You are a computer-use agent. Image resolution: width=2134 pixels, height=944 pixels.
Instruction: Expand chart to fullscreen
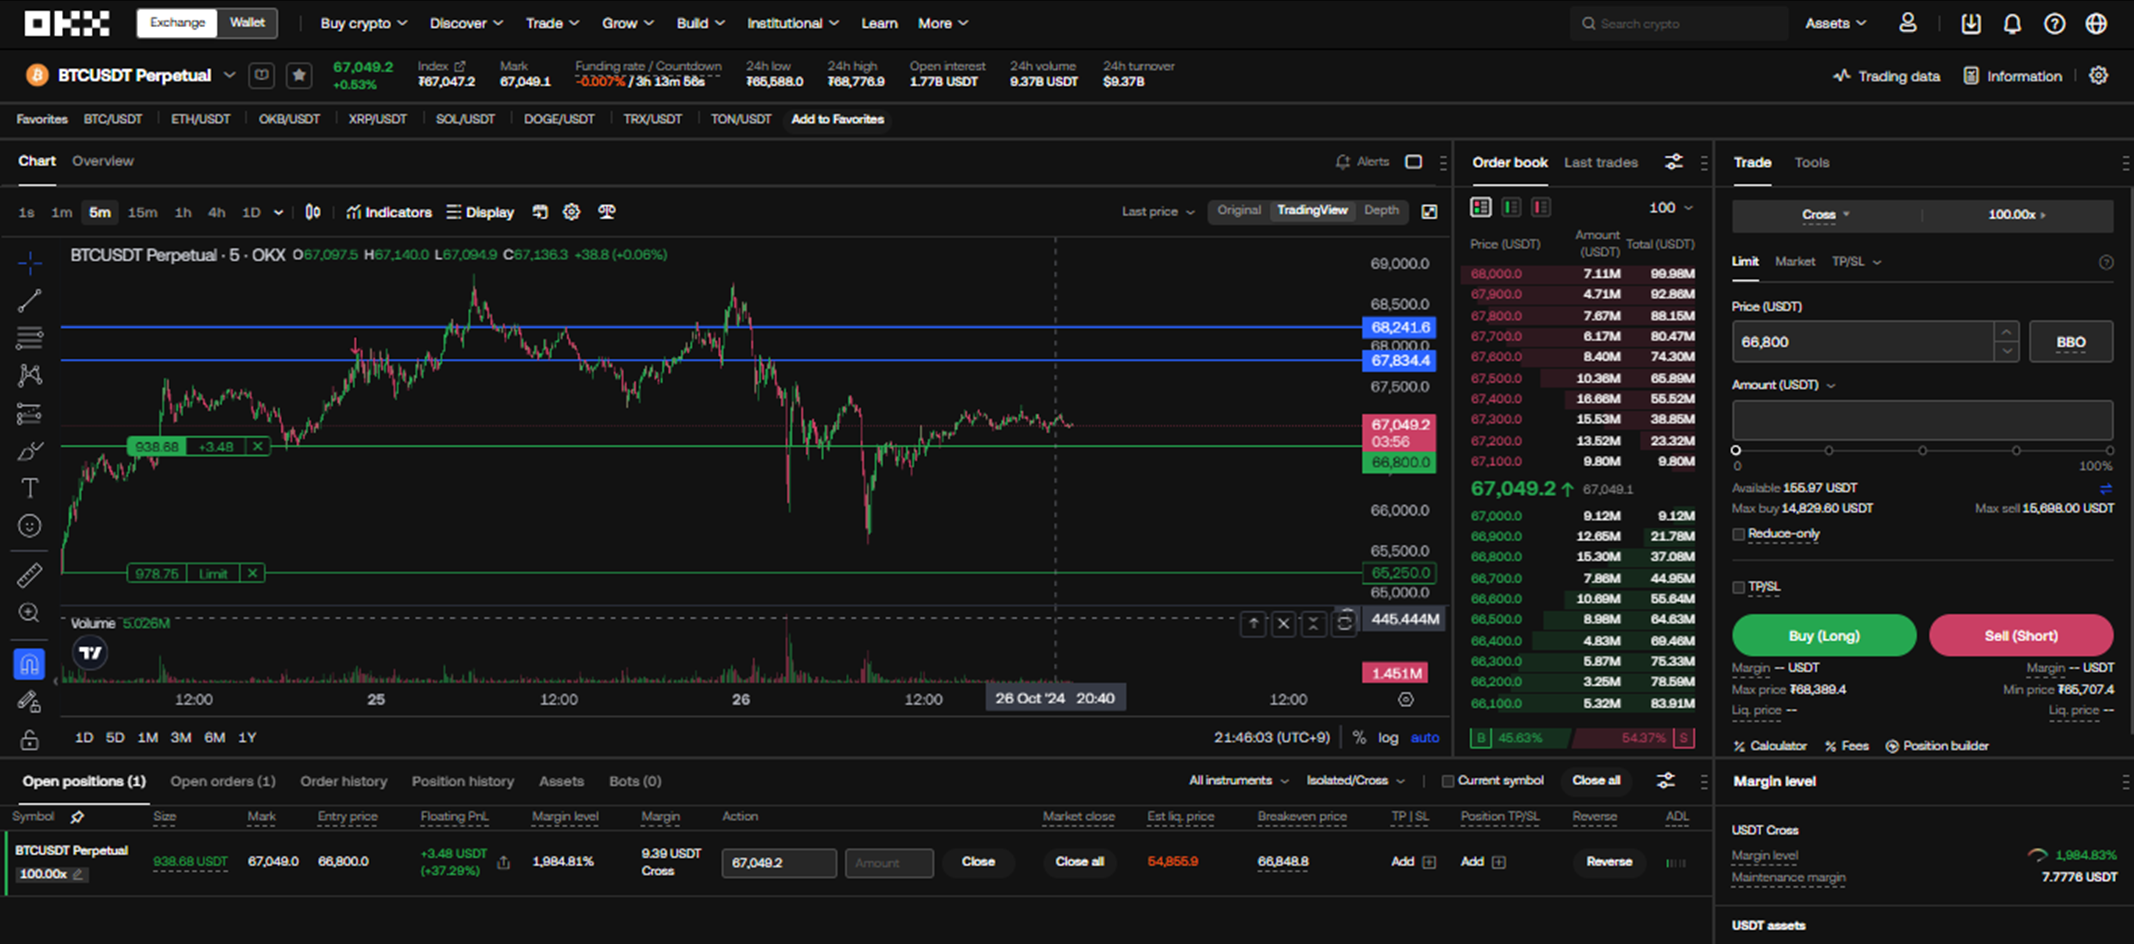coord(1429,212)
